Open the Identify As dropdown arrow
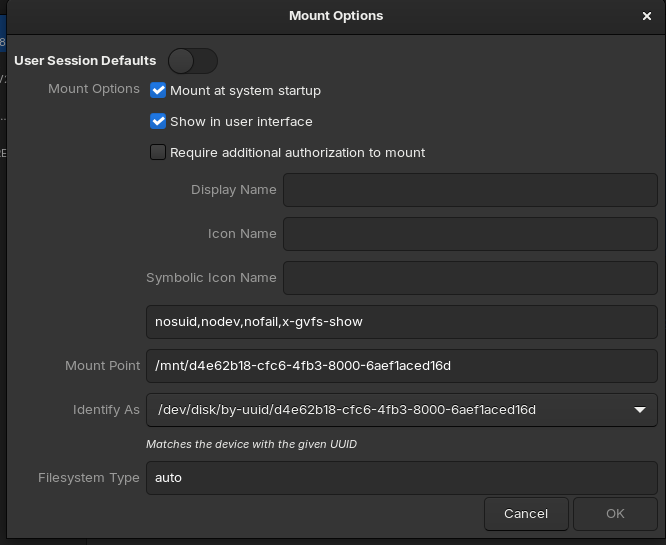 640,410
